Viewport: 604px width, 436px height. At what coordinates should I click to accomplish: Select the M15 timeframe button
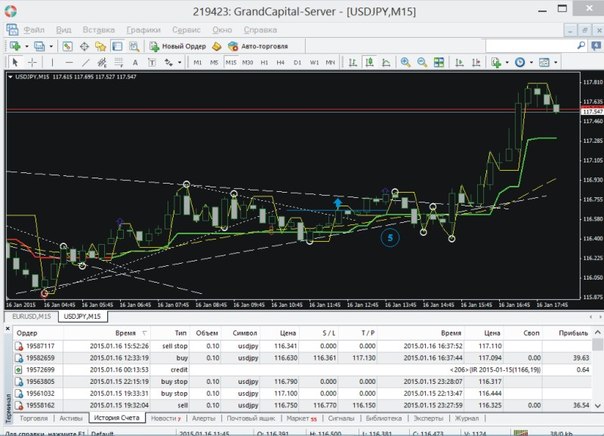(231, 62)
